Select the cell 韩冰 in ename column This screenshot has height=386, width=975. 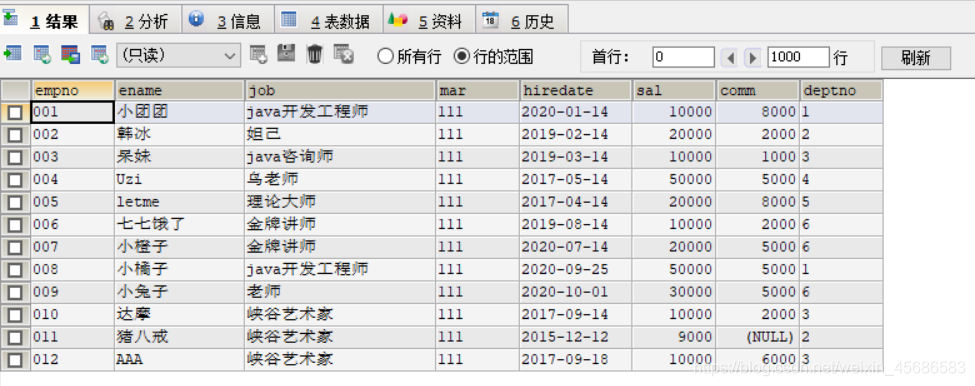(x=180, y=135)
